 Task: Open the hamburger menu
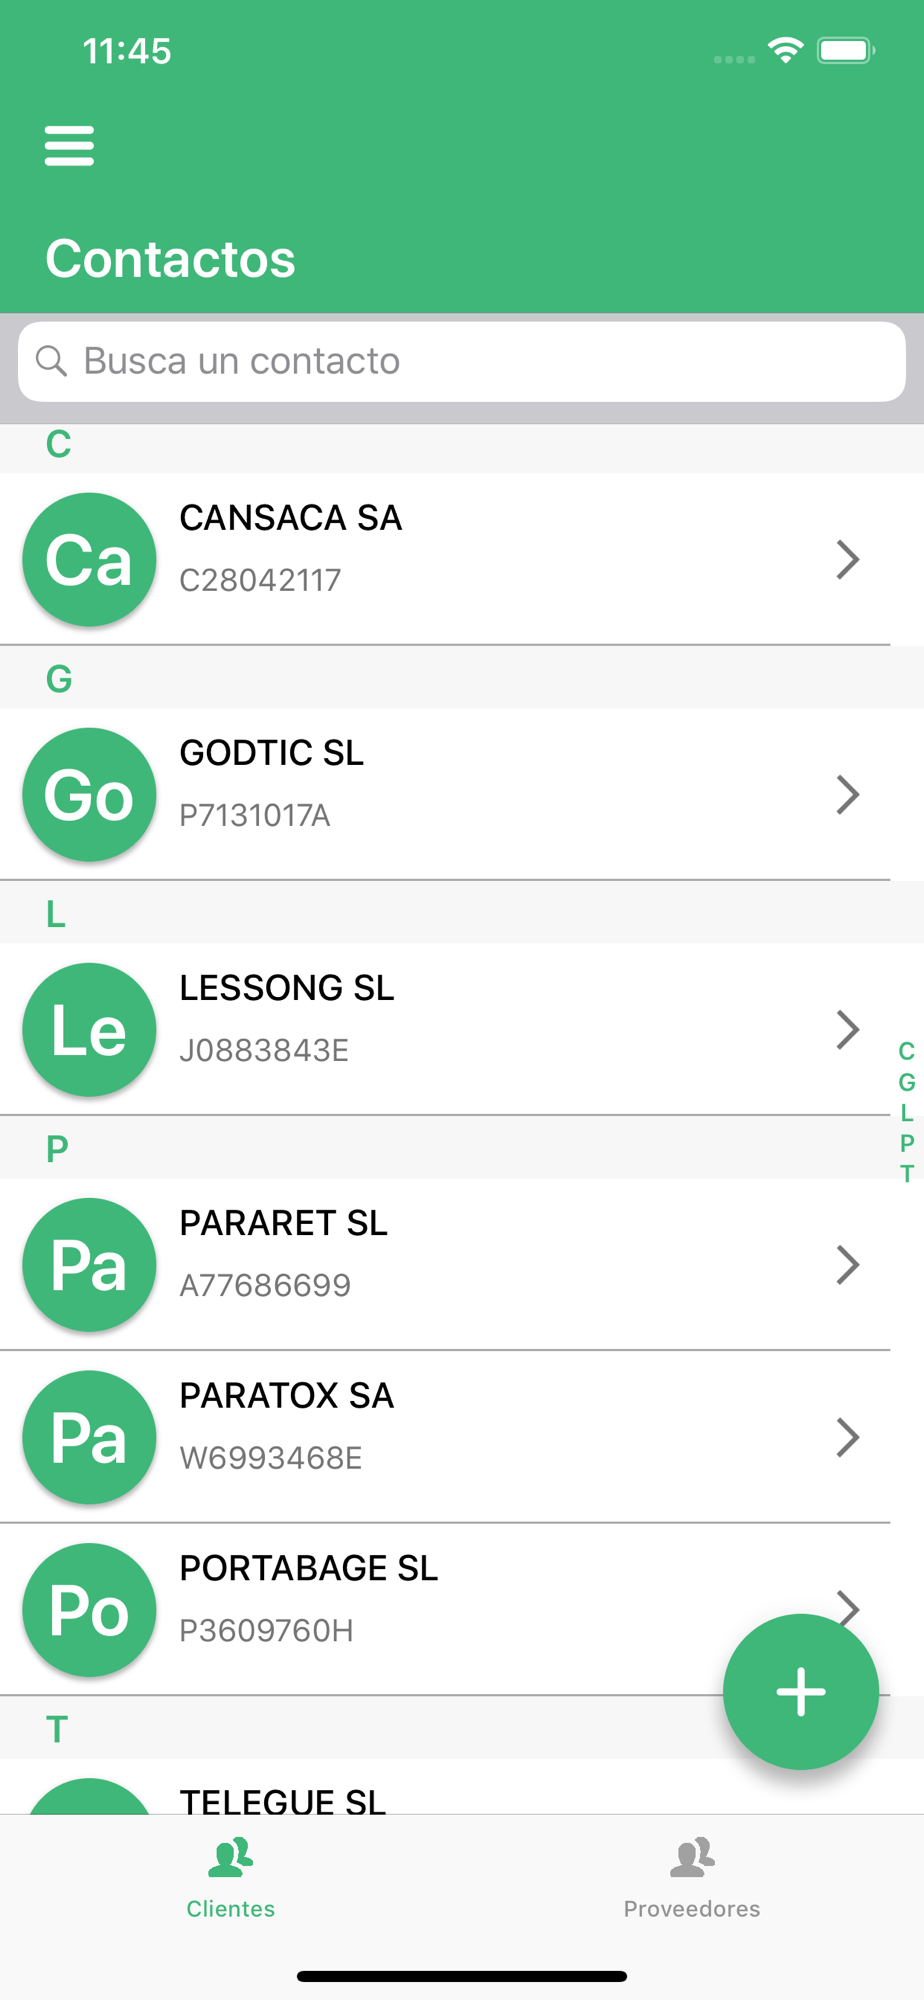69,146
